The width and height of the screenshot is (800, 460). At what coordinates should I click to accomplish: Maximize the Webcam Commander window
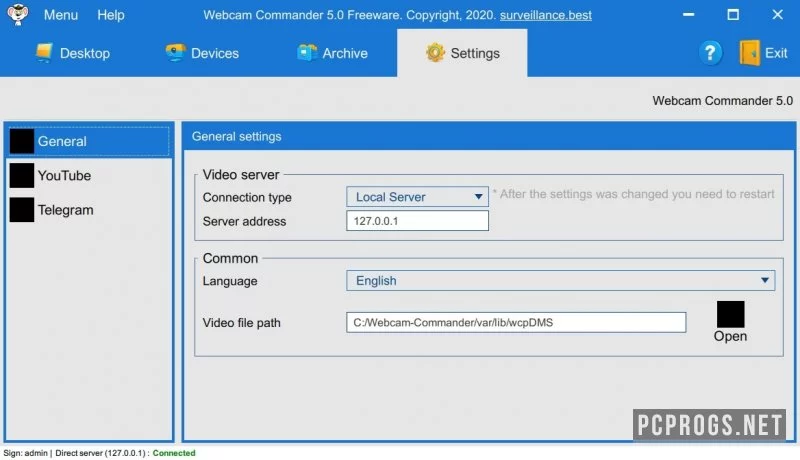pos(733,14)
